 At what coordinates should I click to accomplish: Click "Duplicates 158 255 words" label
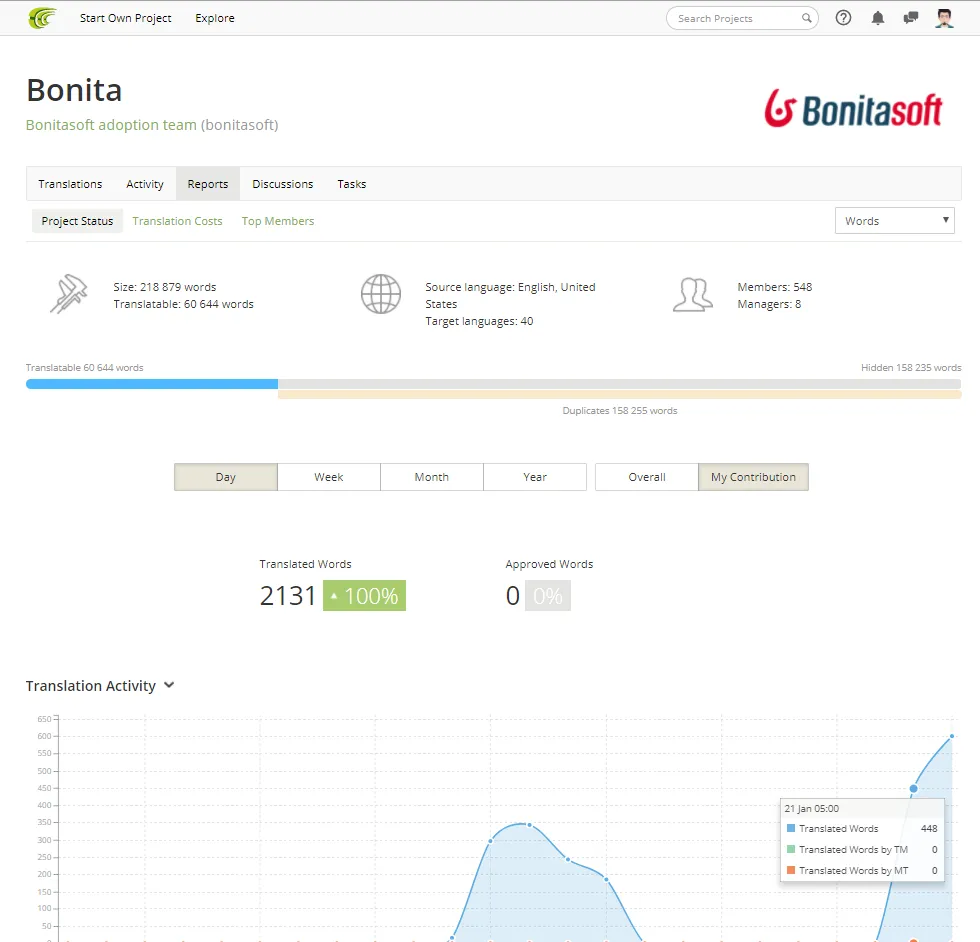click(x=619, y=411)
